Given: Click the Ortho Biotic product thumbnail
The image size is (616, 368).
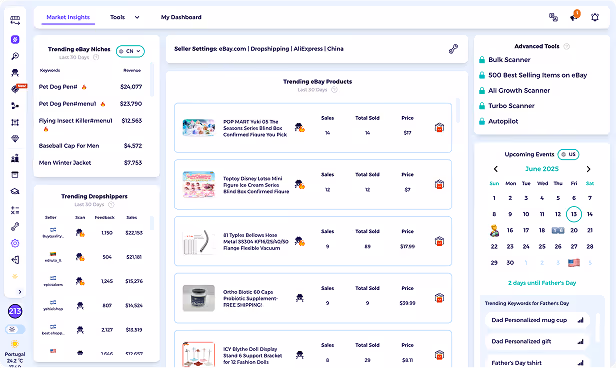Looking at the screenshot, I should coord(199,298).
